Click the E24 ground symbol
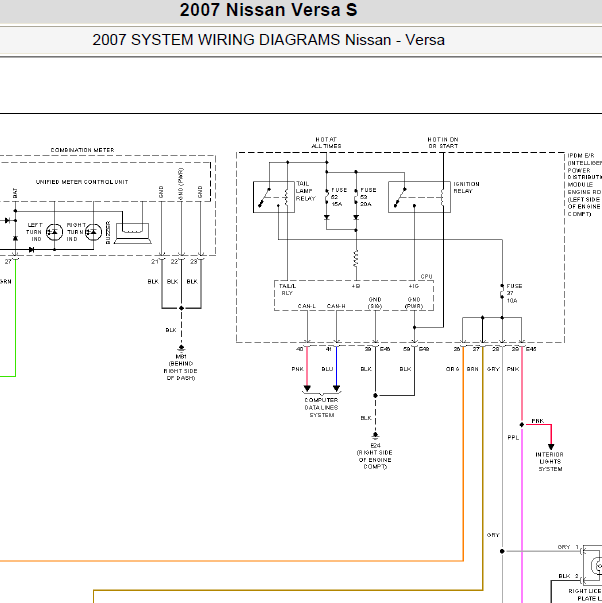 [x=375, y=436]
